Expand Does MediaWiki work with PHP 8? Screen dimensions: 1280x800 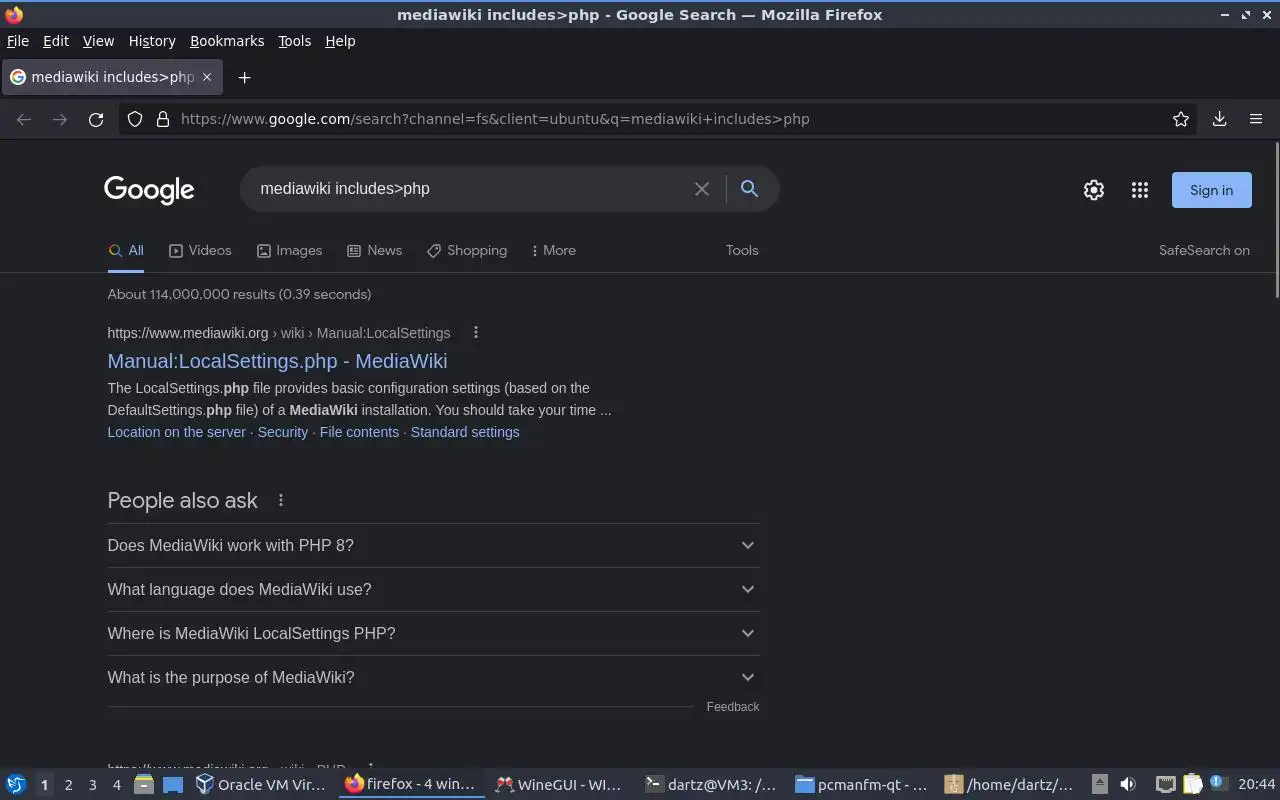pos(433,545)
